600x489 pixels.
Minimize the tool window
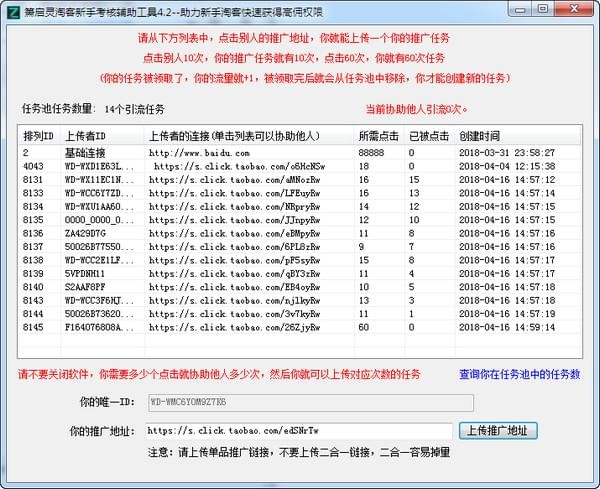(520, 9)
